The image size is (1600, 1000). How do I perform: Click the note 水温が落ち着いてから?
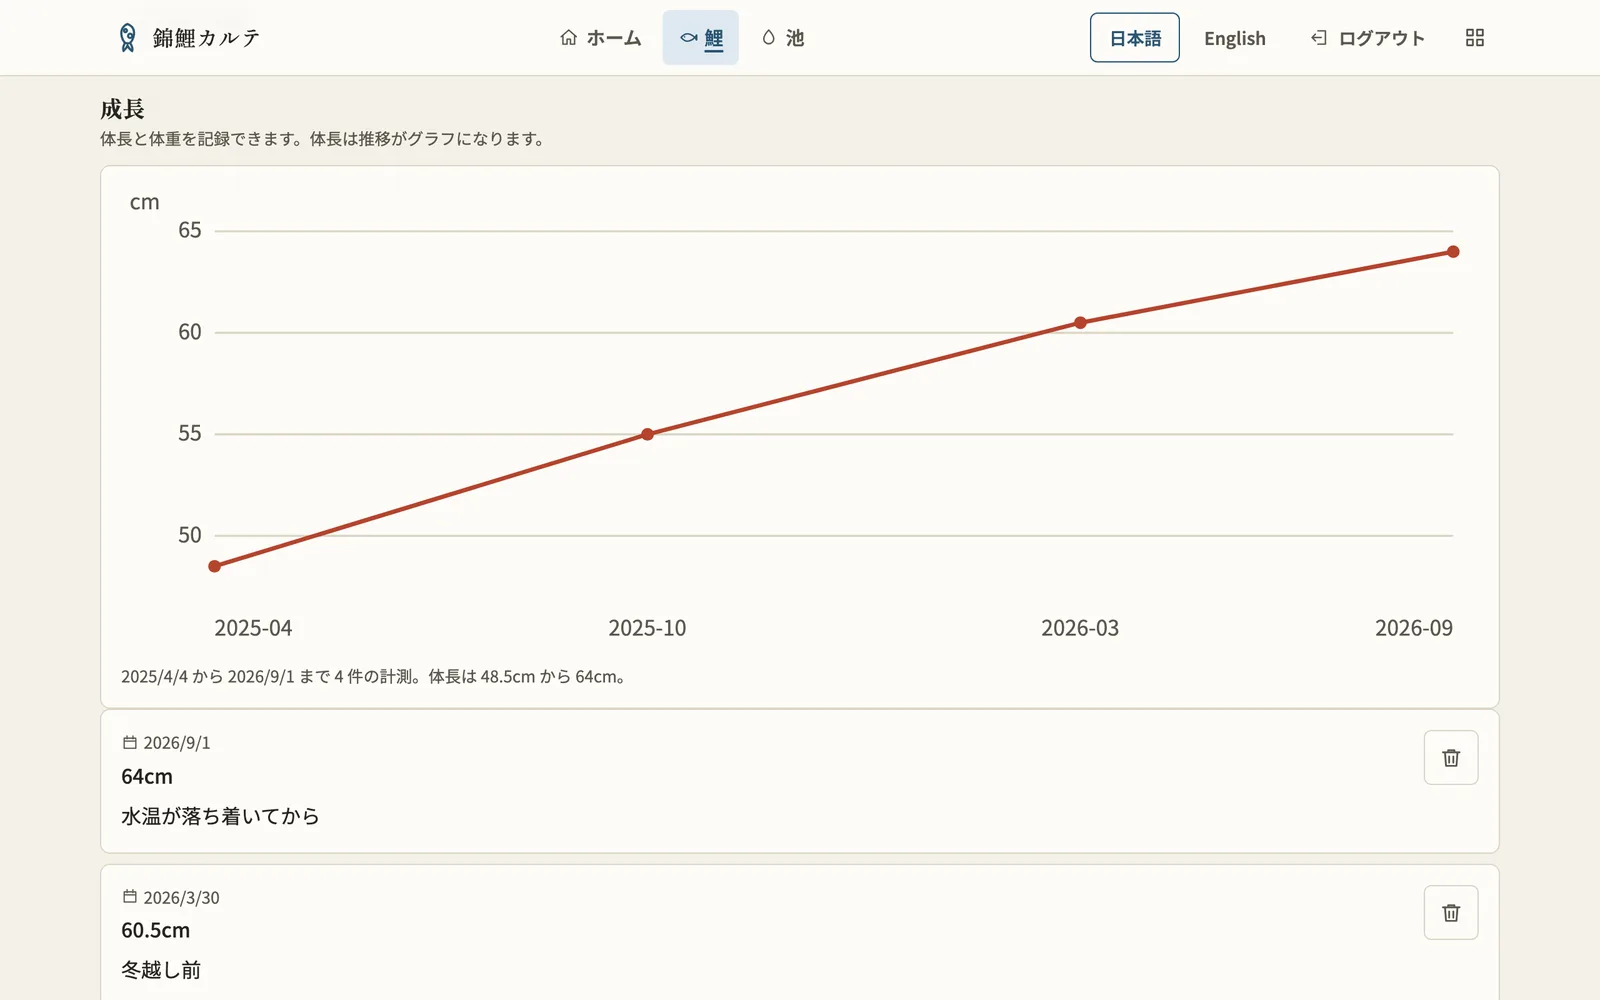pyautogui.click(x=220, y=816)
